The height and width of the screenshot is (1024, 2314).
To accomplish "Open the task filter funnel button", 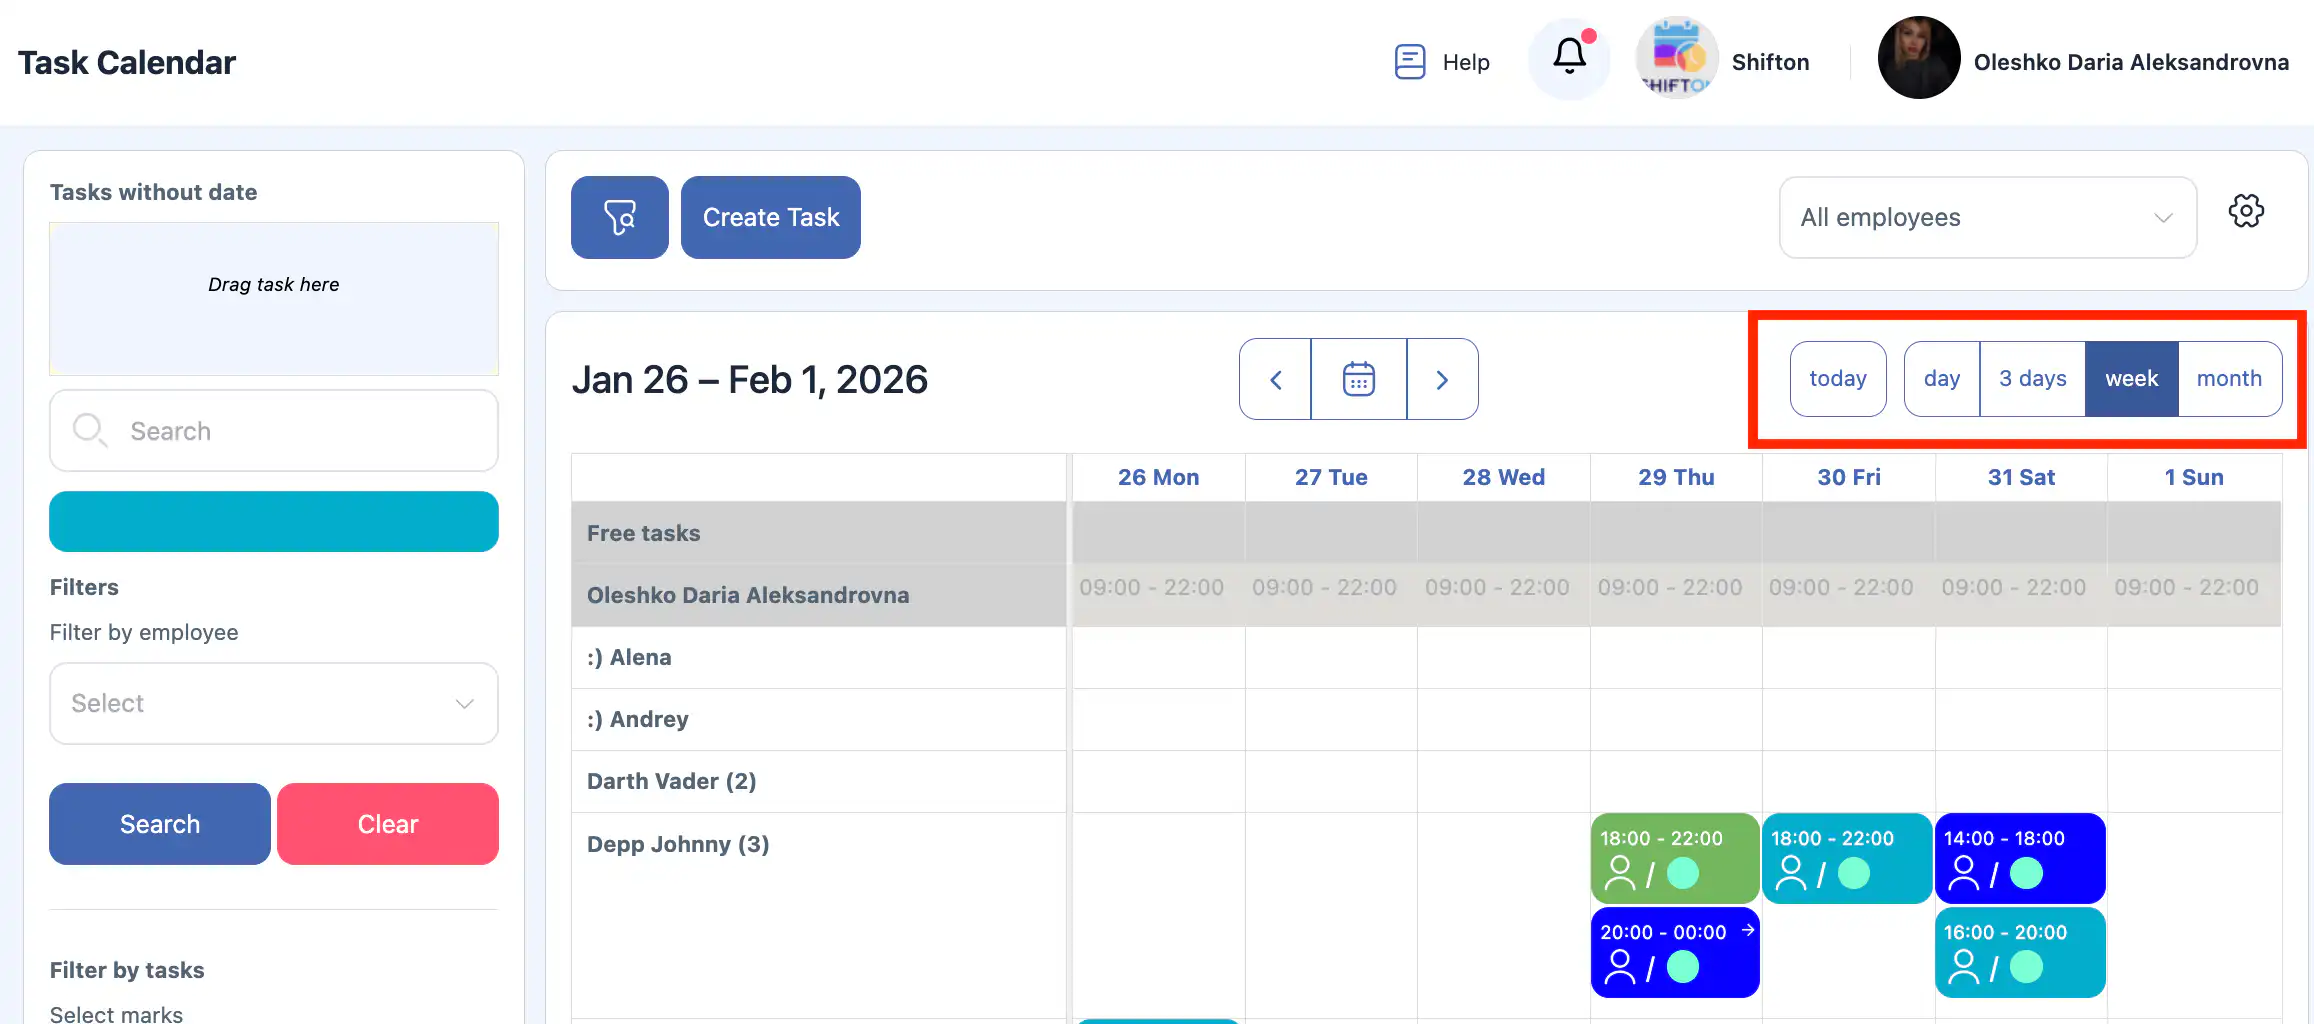I will (619, 218).
